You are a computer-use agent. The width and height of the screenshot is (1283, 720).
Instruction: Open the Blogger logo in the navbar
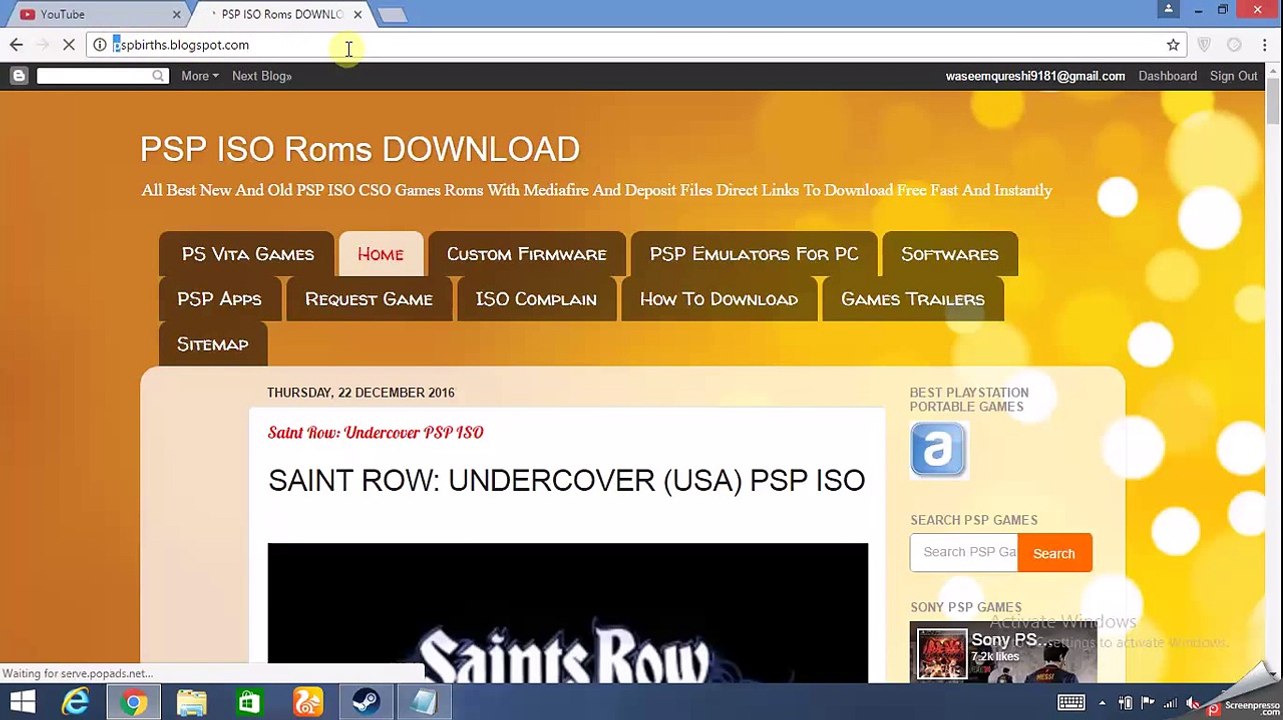click(19, 76)
